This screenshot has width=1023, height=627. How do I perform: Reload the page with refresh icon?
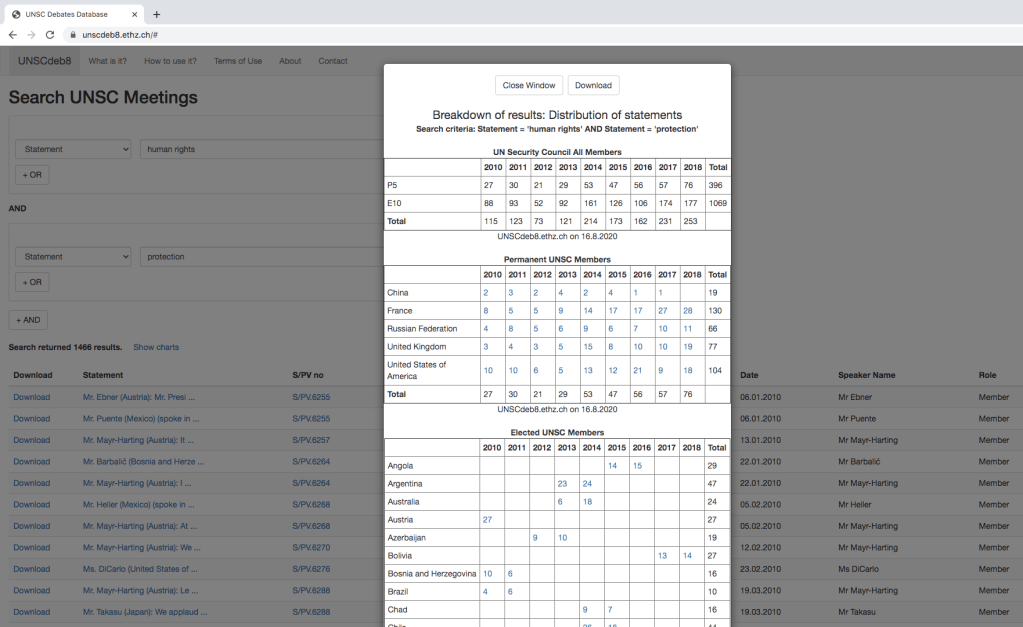[x=50, y=34]
